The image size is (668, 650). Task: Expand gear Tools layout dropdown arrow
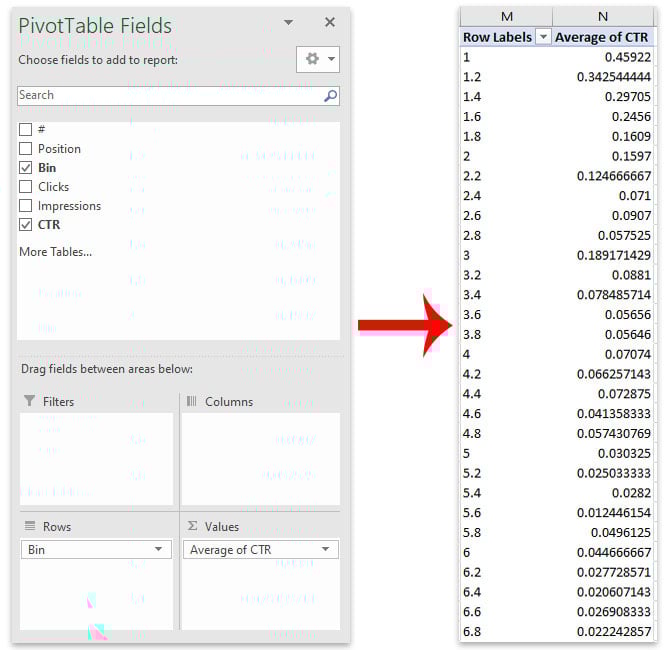pyautogui.click(x=331, y=59)
